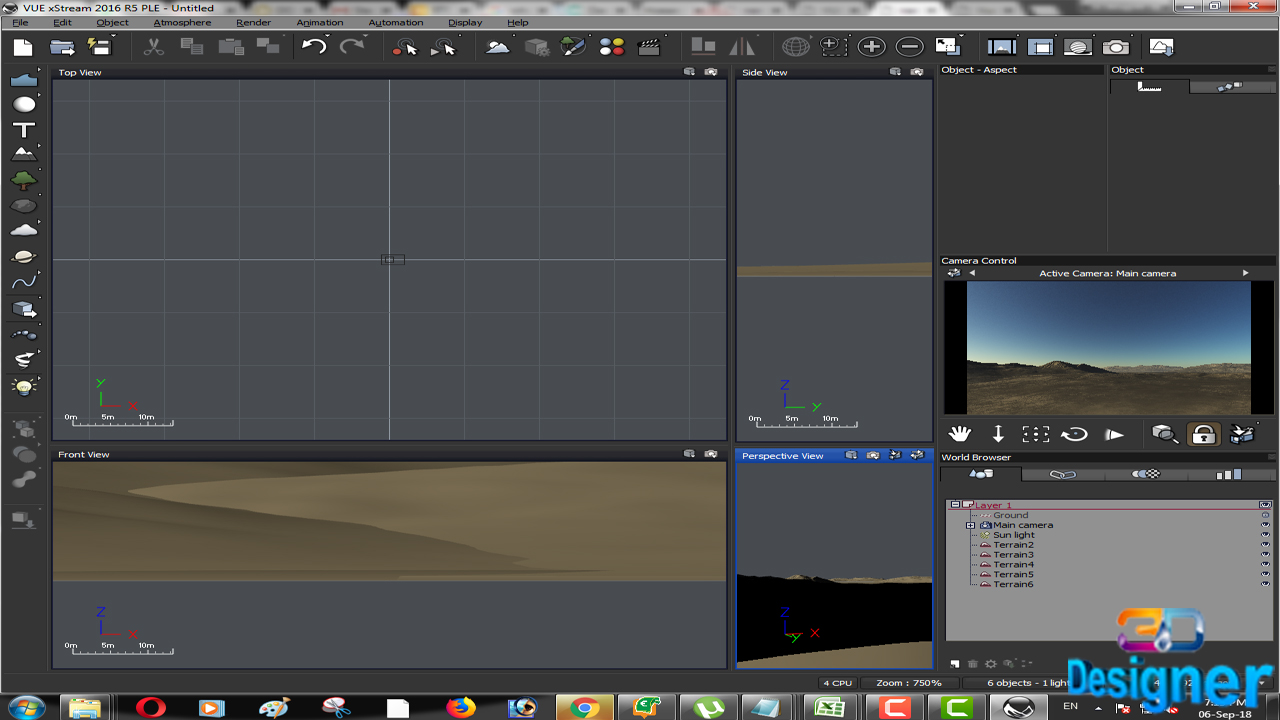Viewport: 1280px width, 720px height.
Task: Switch to next camera with right arrow
Action: 1245,273
